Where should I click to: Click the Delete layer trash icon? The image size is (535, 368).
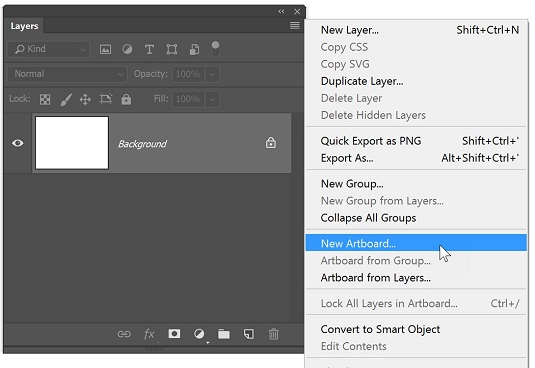[x=274, y=334]
